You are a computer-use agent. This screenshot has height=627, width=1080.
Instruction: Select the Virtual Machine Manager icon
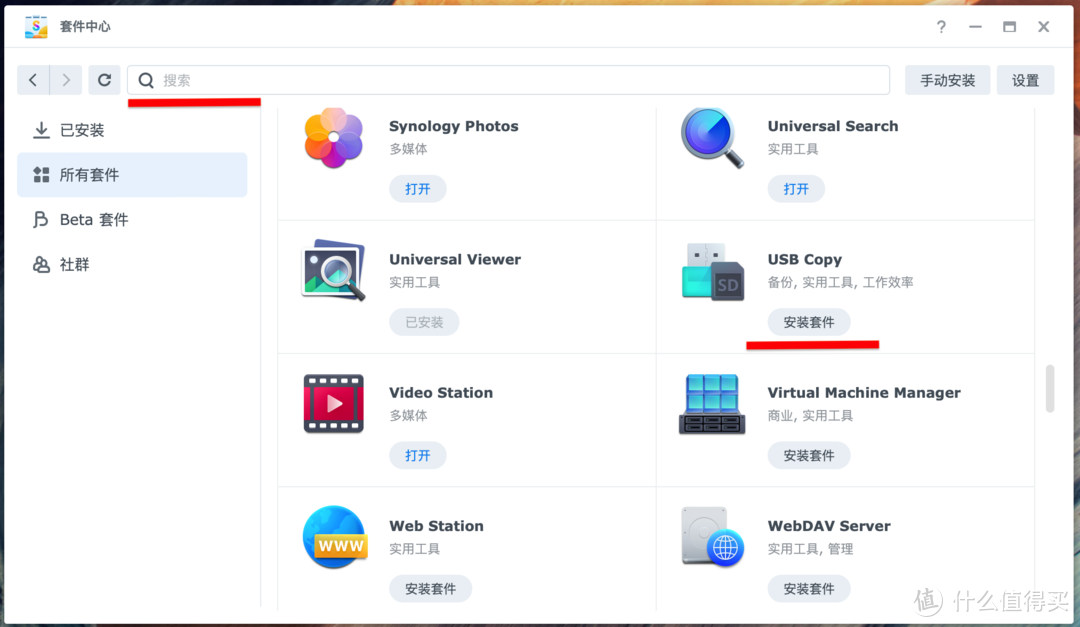click(712, 403)
